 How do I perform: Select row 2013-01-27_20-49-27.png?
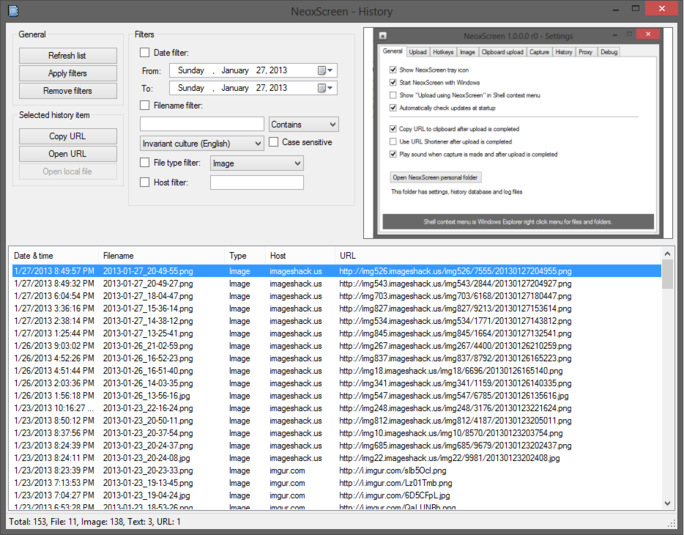pos(336,284)
